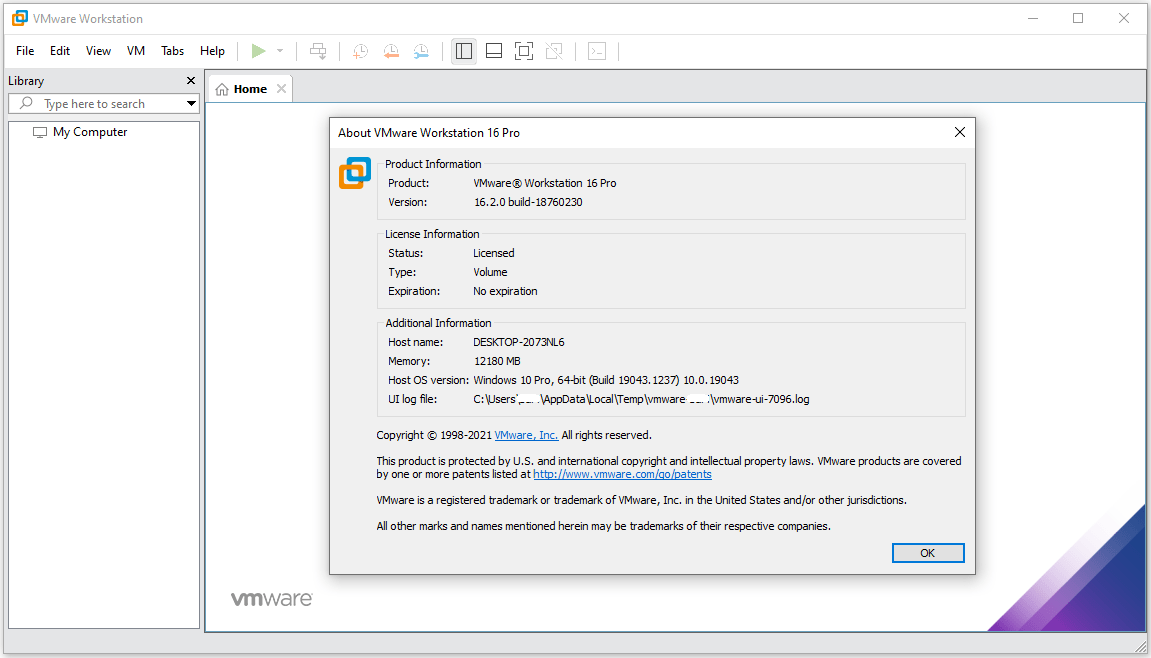Image resolution: width=1151 pixels, height=658 pixels.
Task: Click the search magnifier icon in Library
Action: 26,104
